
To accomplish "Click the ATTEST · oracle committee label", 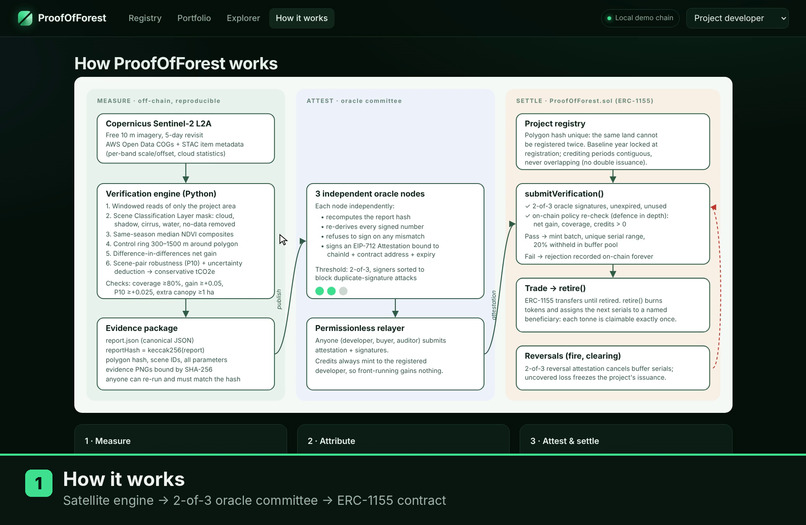I will 354,101.
